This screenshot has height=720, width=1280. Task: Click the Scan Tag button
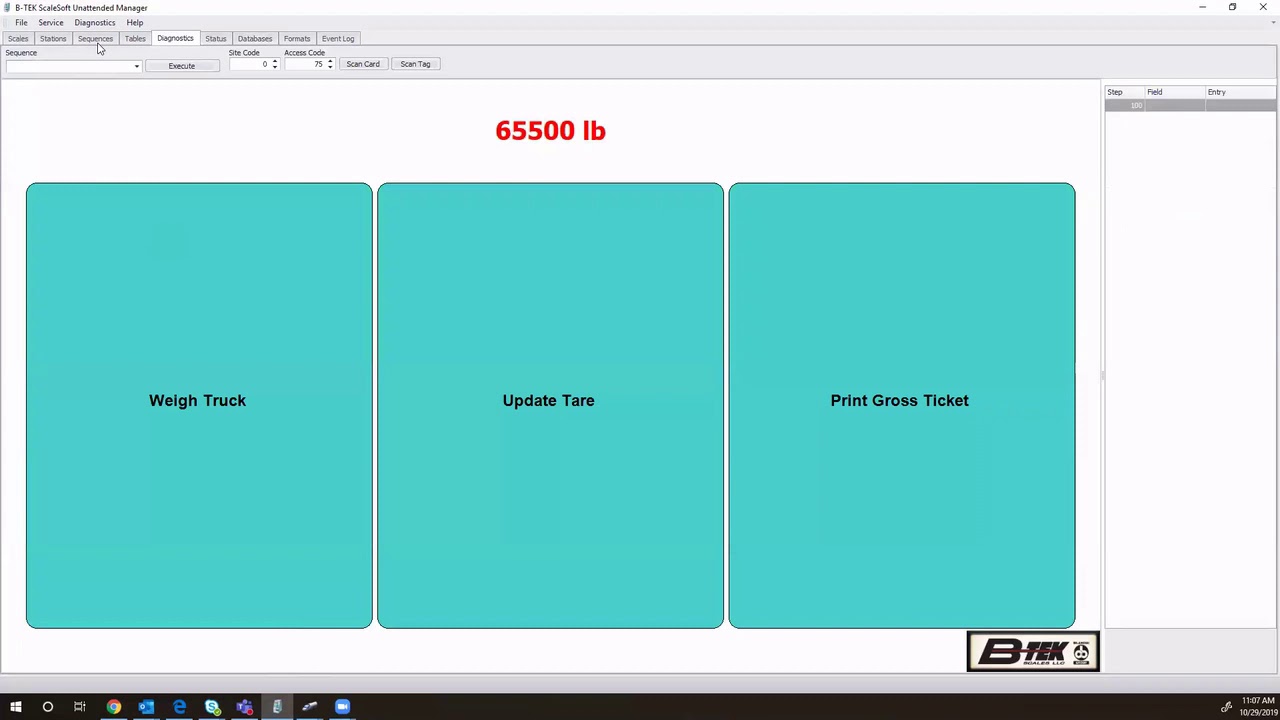[415, 64]
